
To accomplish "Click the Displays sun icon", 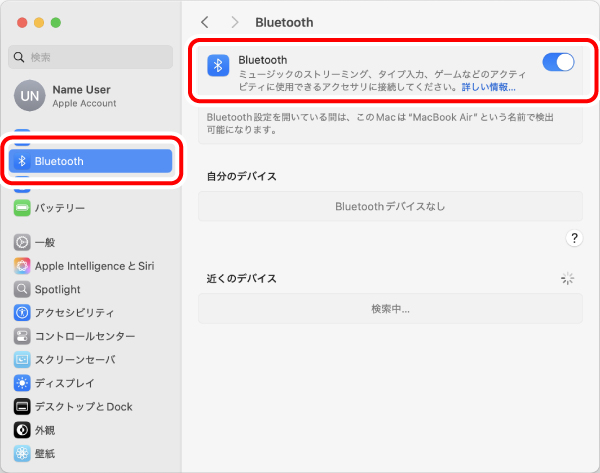I will pos(22,383).
